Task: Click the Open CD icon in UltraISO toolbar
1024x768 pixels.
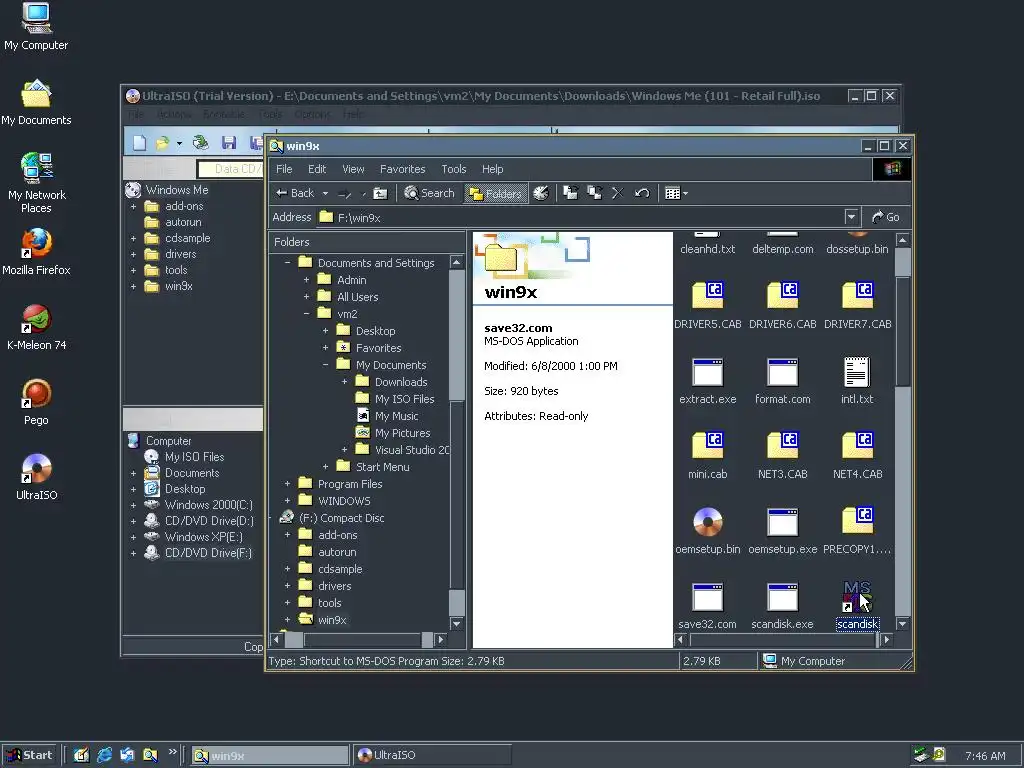Action: click(200, 142)
